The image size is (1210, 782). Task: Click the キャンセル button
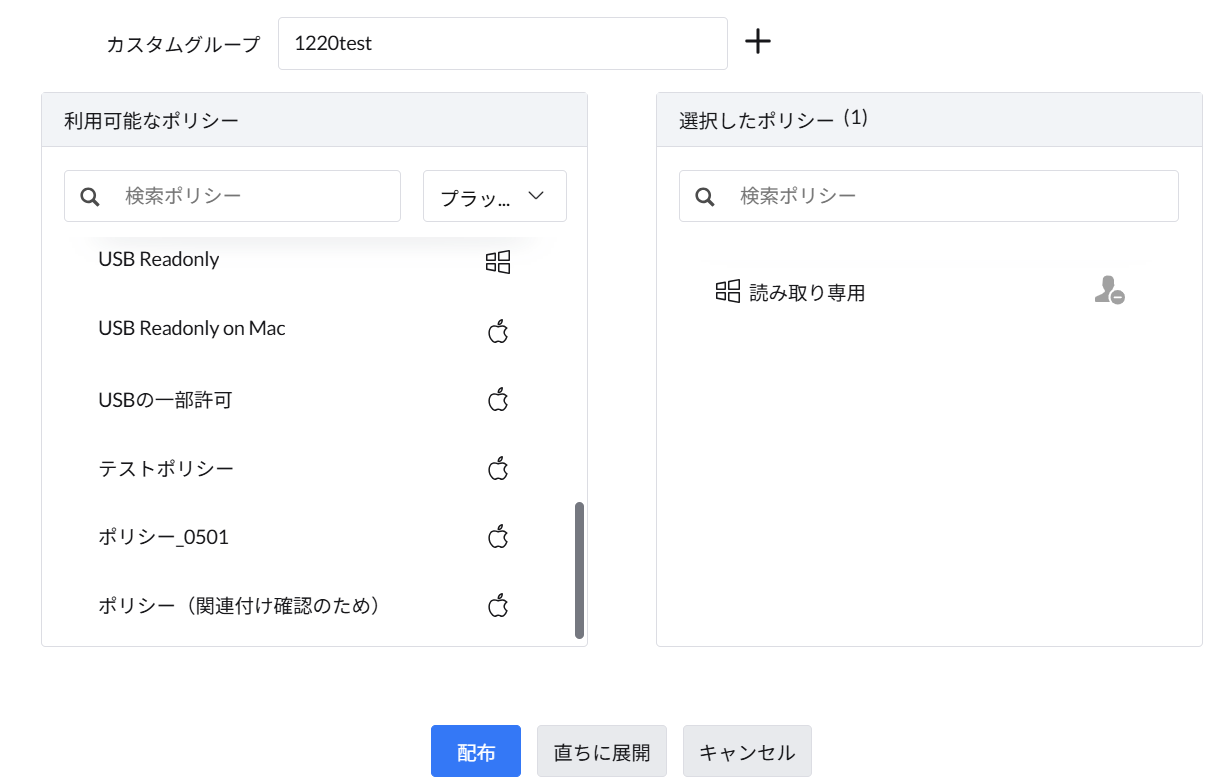tap(746, 752)
